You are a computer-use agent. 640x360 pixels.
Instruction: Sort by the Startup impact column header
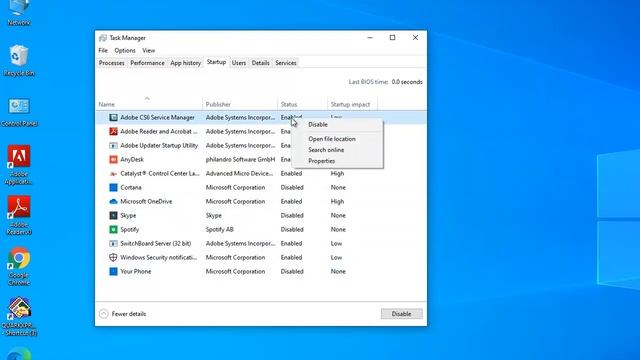(x=353, y=104)
